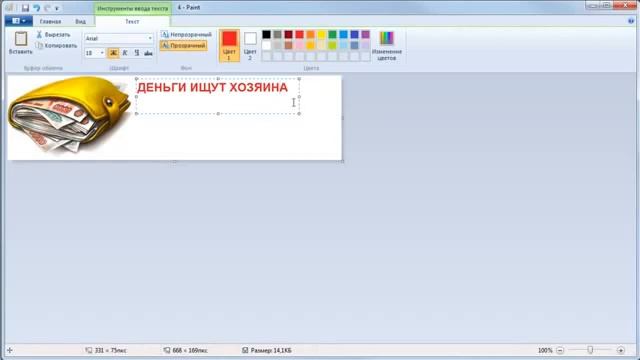The width and height of the screenshot is (640, 360).
Task: Pick the turquoise blue color swatch
Action: [344, 34]
